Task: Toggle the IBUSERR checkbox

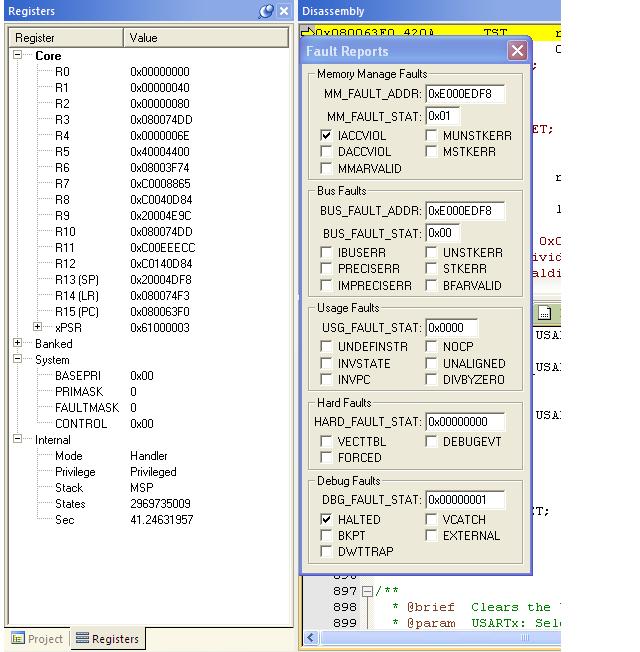Action: pos(326,252)
